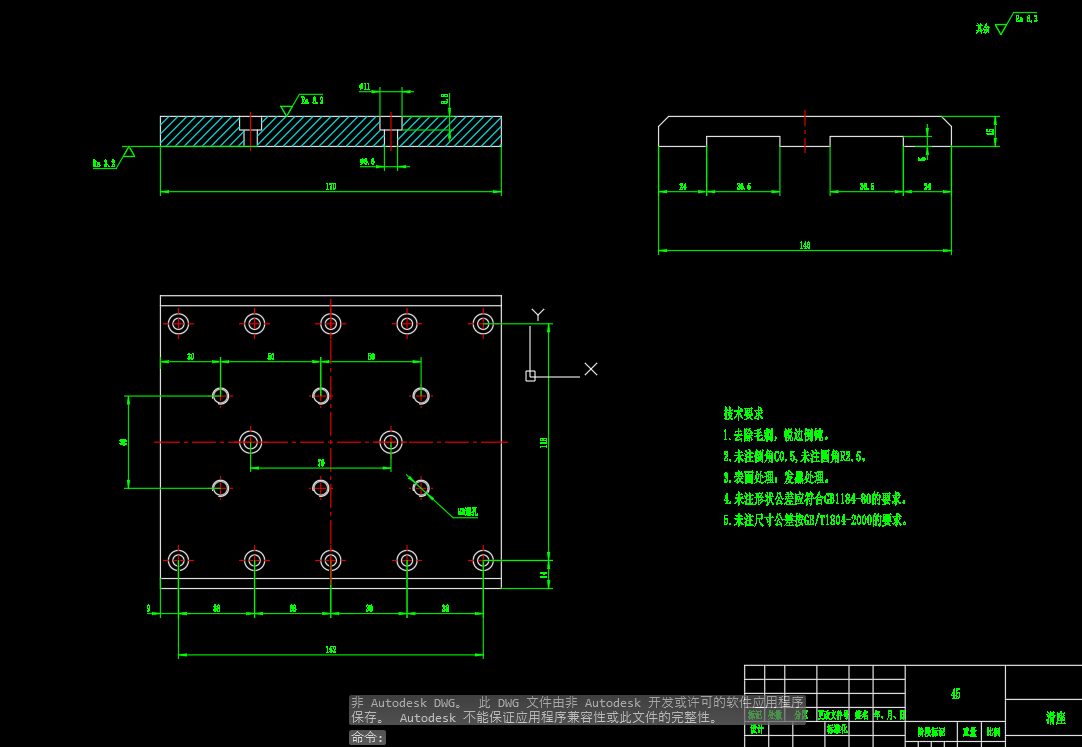Select the Ra 3.2 symbol on section bottom face
Screen dimensions: 1082x747
[113, 159]
